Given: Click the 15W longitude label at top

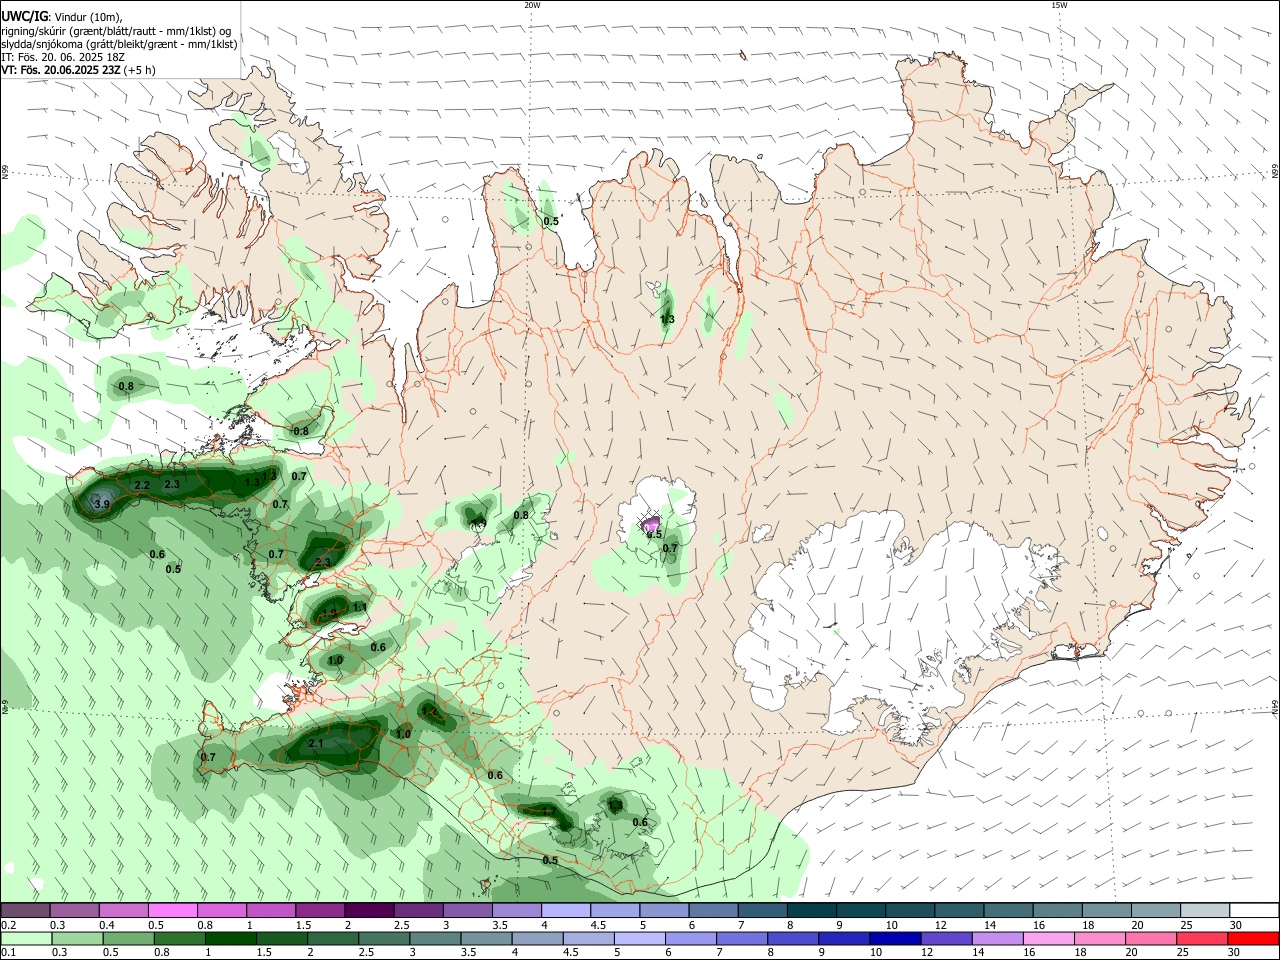Looking at the screenshot, I should pyautogui.click(x=1059, y=5).
